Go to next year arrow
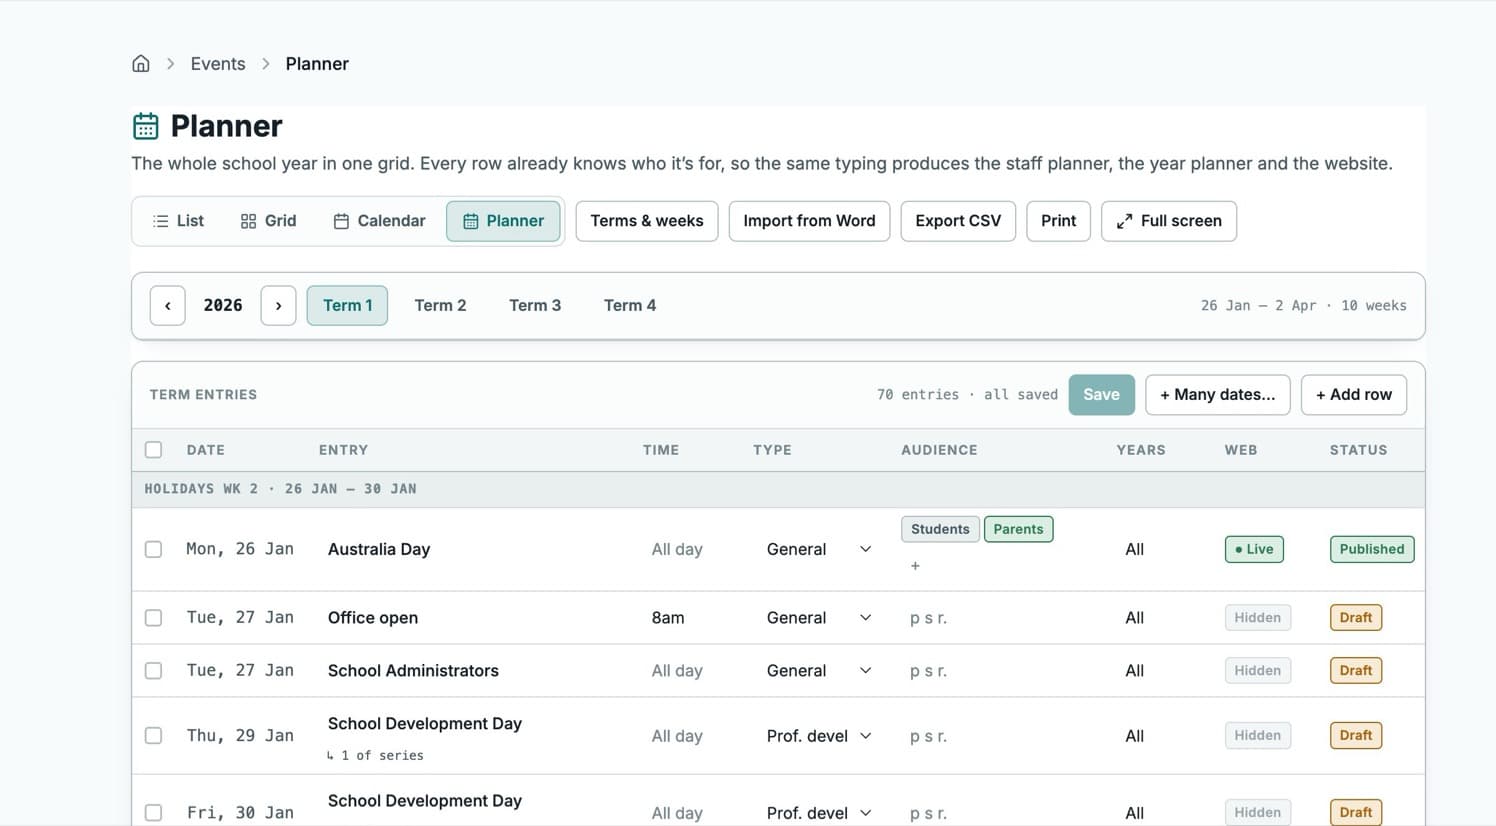 (278, 306)
